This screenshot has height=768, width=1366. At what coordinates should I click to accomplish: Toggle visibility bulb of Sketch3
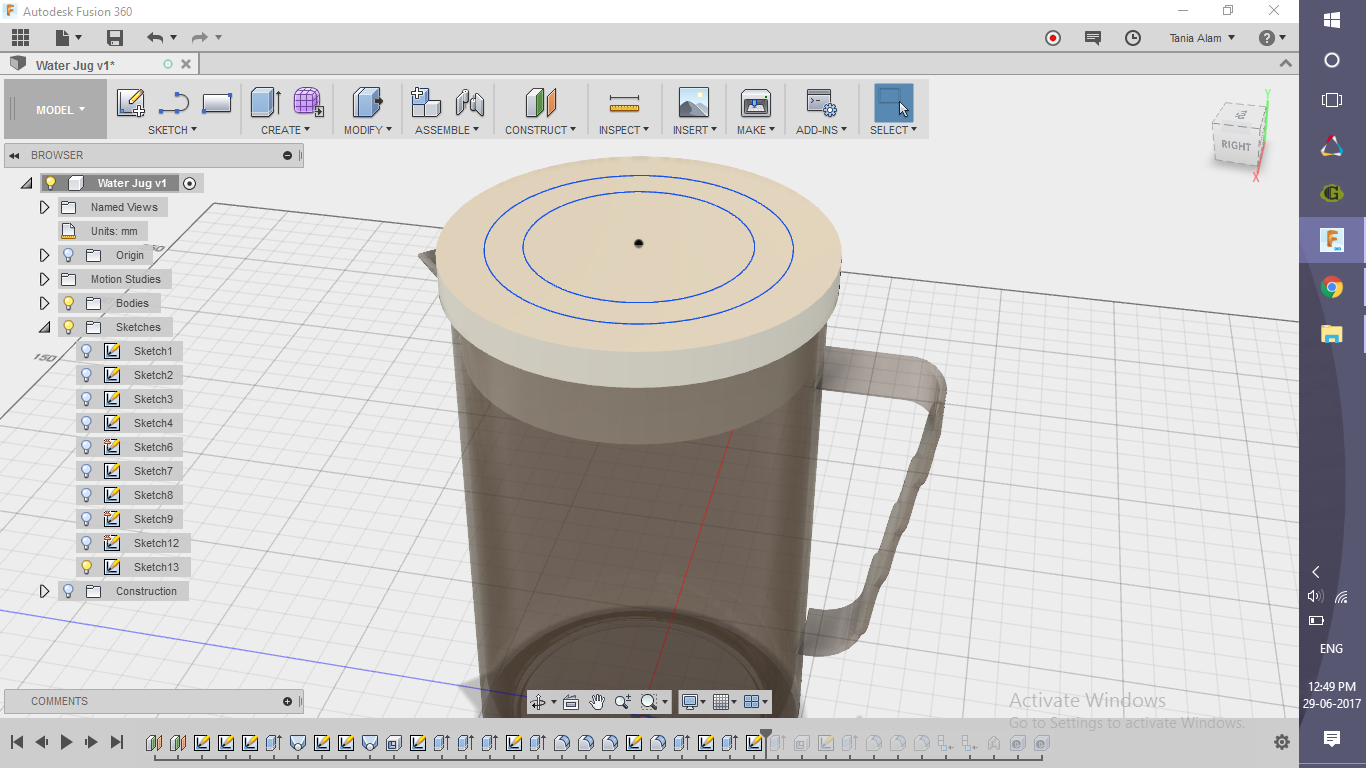(x=86, y=399)
